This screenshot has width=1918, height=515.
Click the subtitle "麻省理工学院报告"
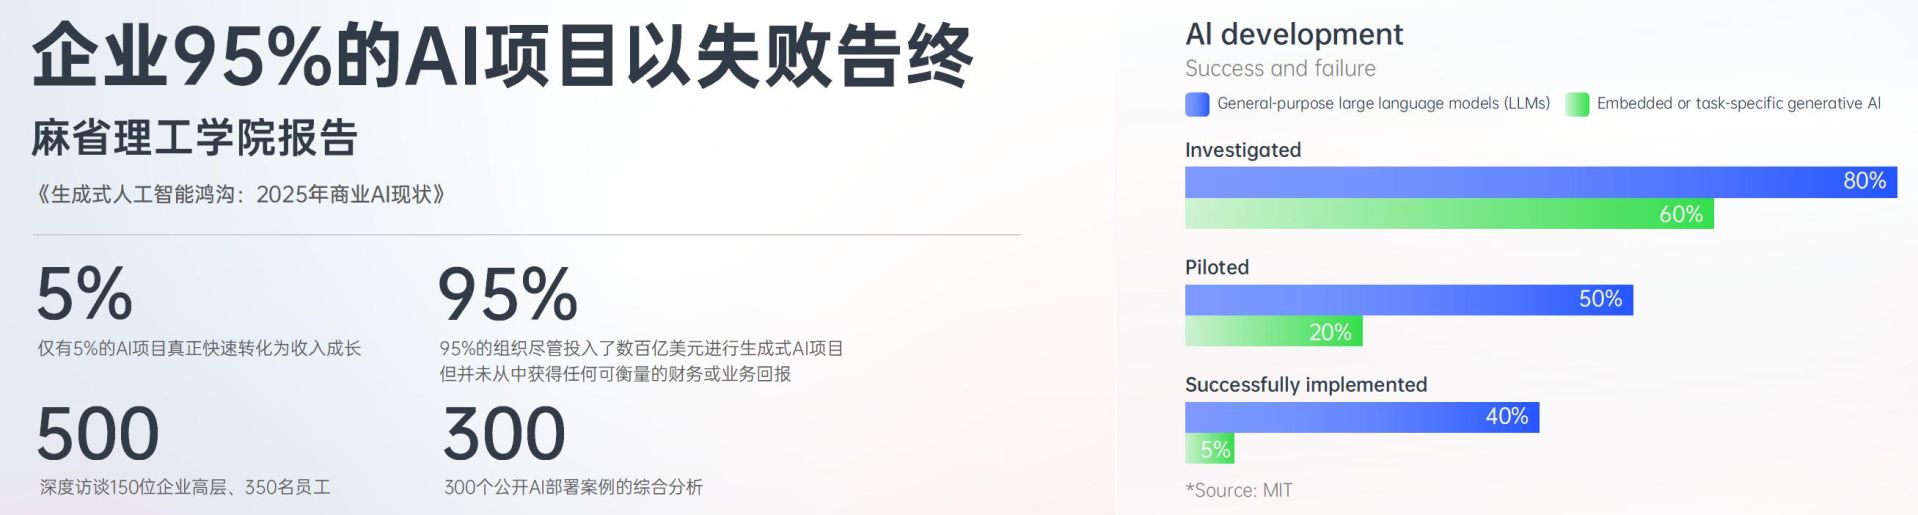pos(195,138)
